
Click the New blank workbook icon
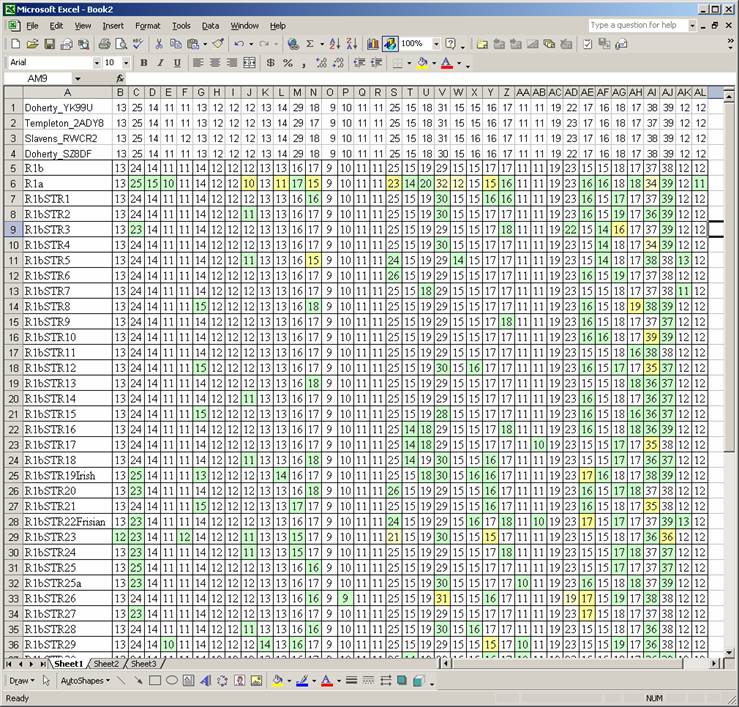15,44
